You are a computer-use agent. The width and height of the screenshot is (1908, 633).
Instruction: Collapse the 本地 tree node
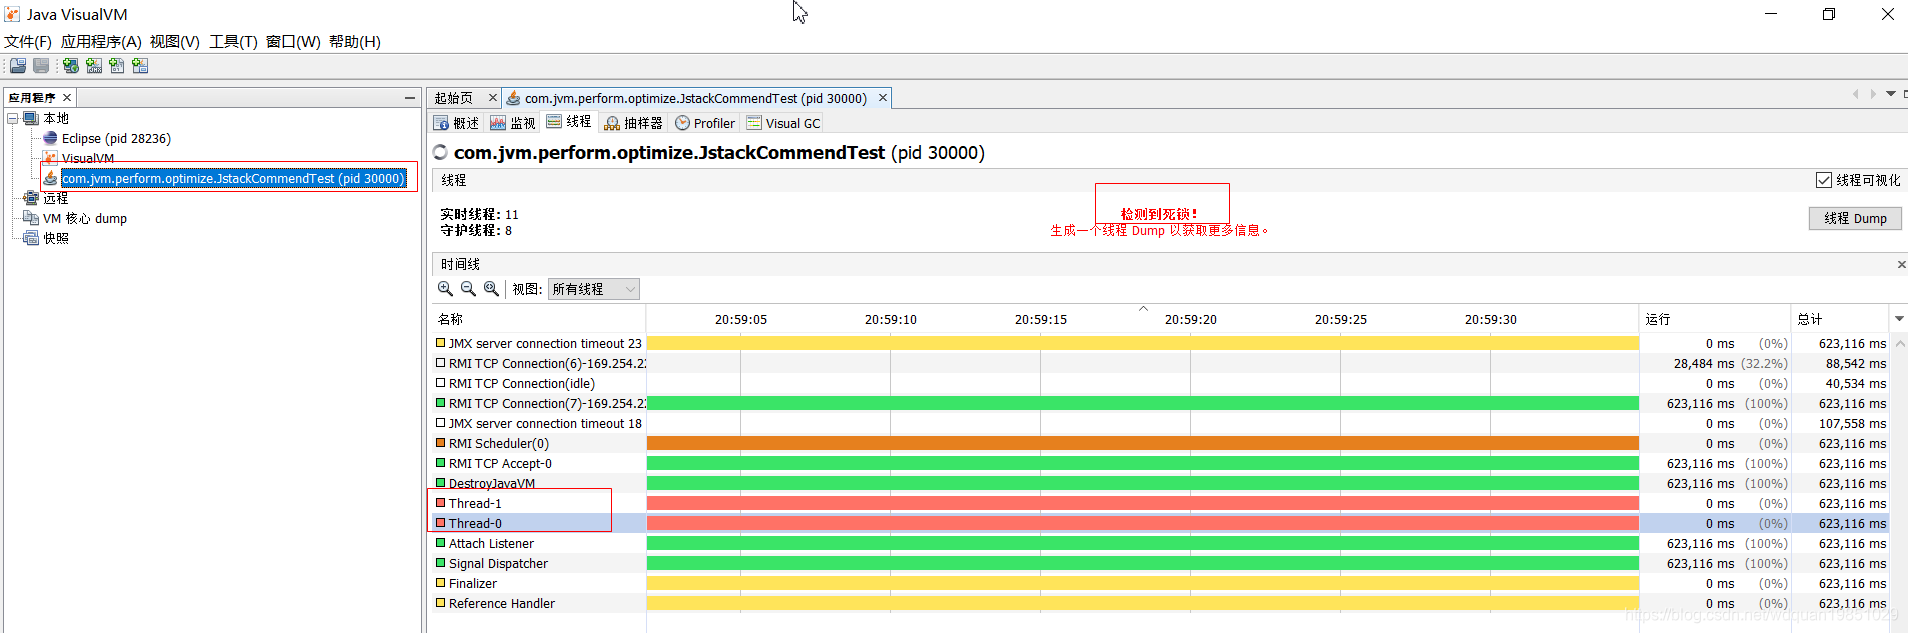tap(13, 118)
